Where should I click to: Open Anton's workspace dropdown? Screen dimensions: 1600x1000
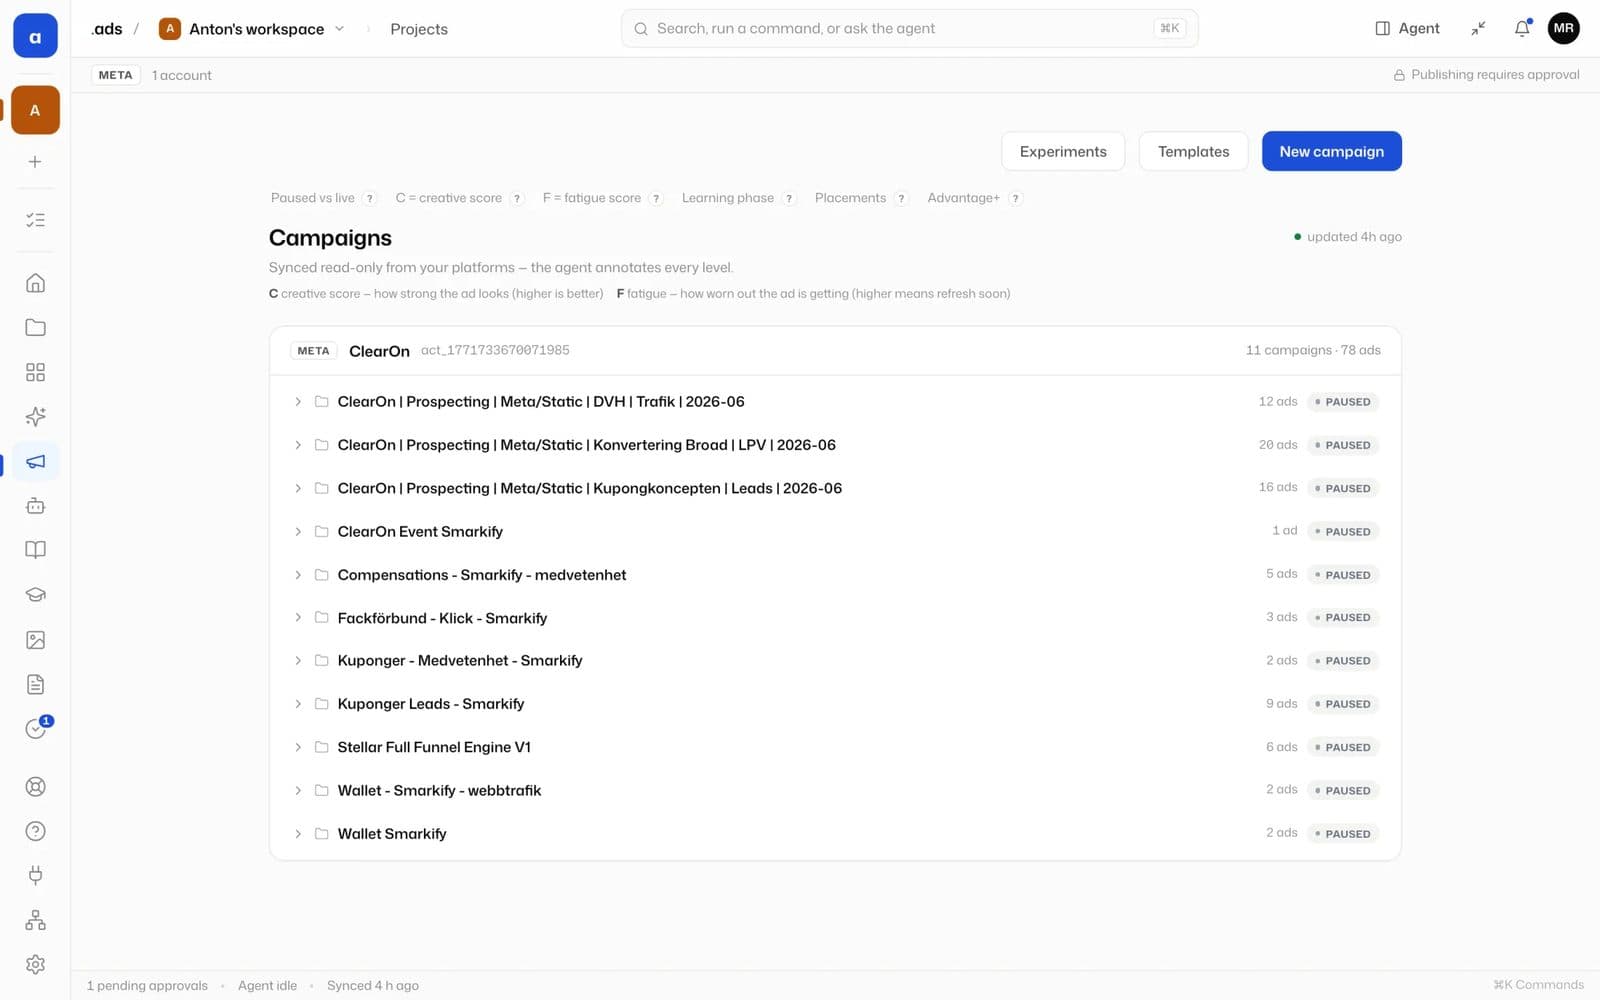point(252,29)
